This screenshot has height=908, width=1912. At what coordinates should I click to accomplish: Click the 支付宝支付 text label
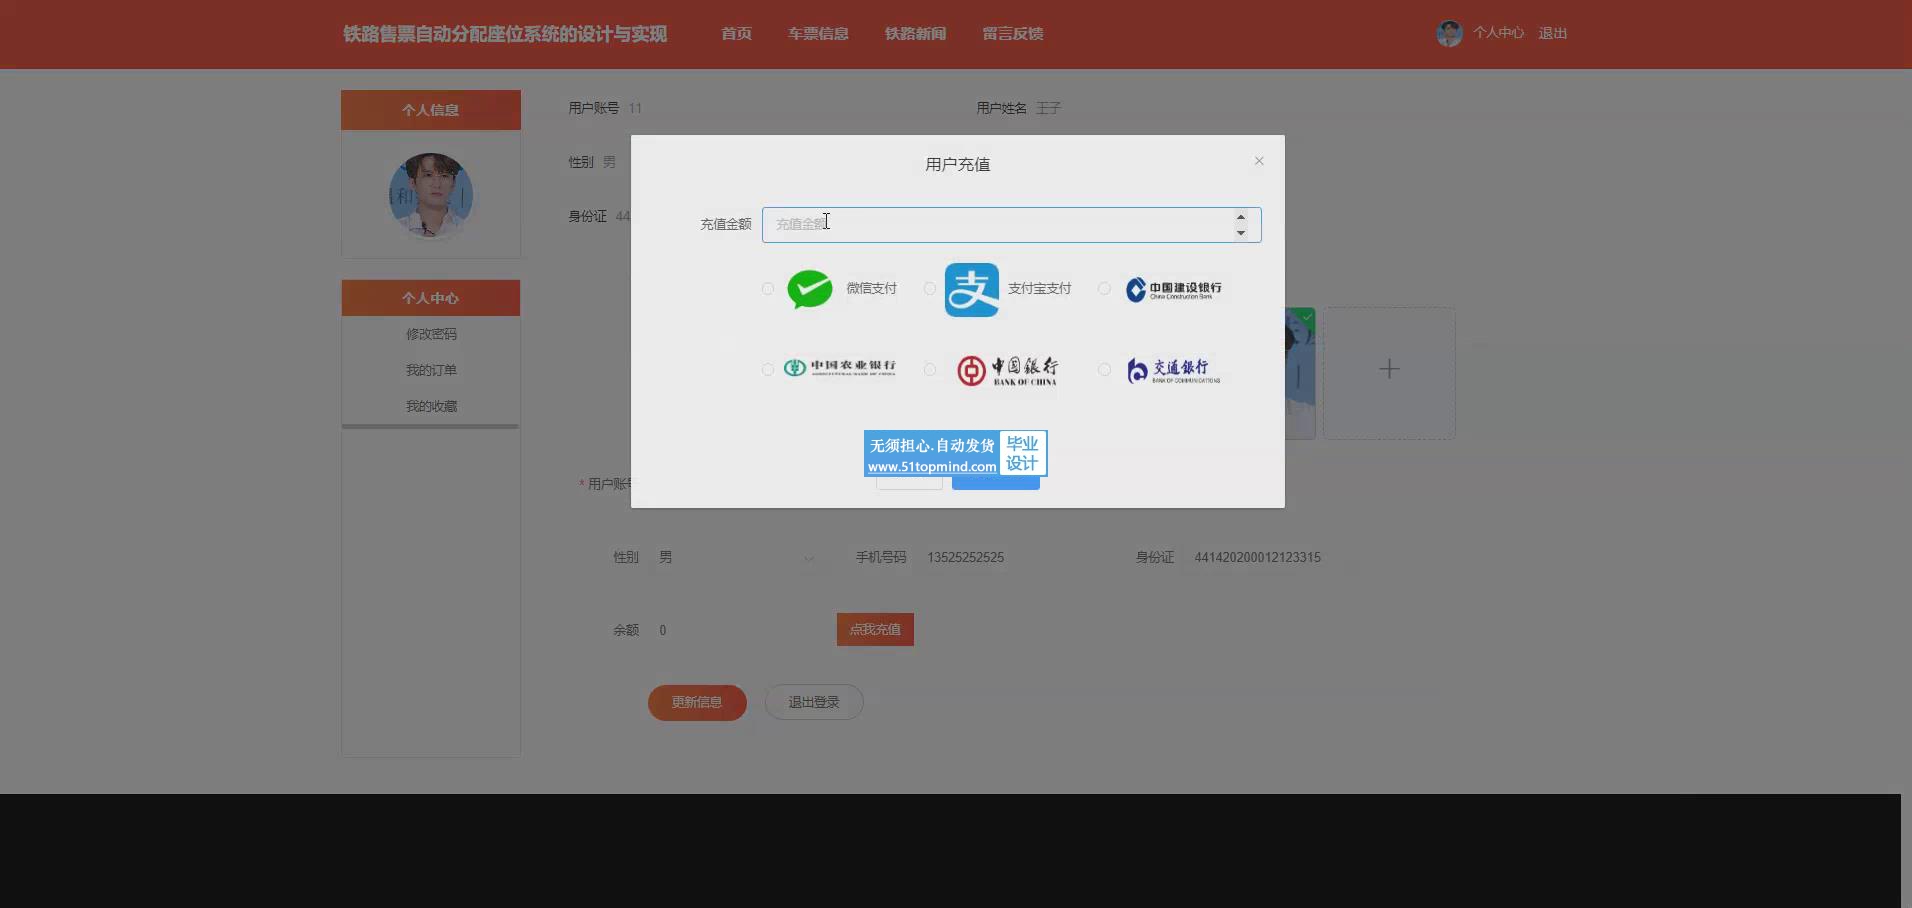point(1040,289)
